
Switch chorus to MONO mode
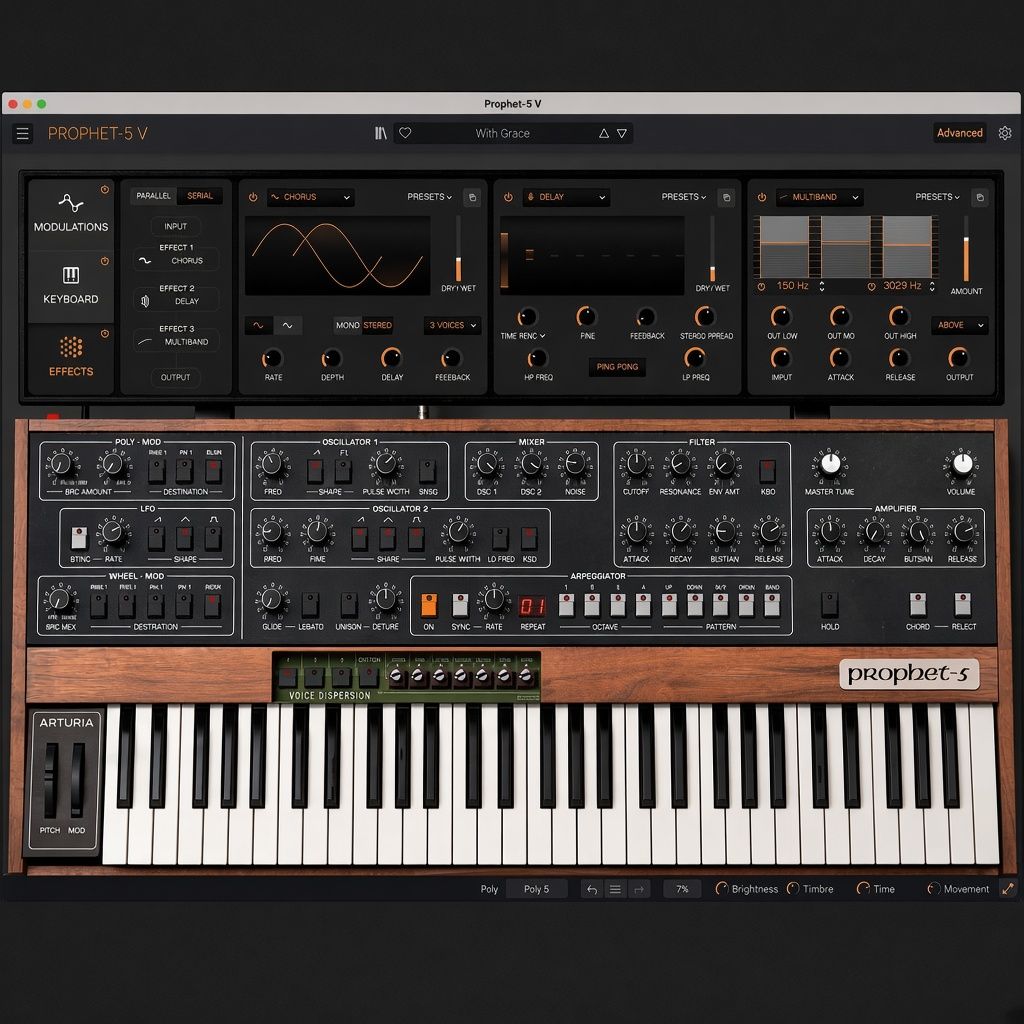tap(347, 325)
